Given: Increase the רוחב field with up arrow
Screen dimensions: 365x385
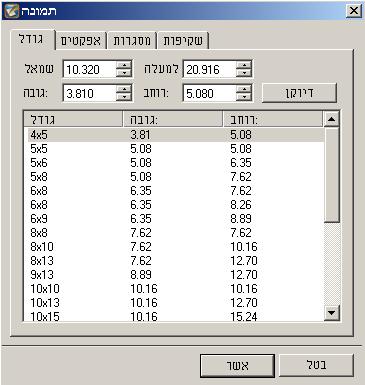Looking at the screenshot, I should pos(244,89).
